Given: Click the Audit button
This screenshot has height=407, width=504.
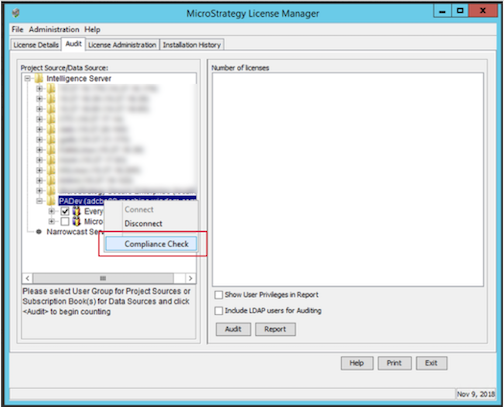Looking at the screenshot, I should click(233, 329).
